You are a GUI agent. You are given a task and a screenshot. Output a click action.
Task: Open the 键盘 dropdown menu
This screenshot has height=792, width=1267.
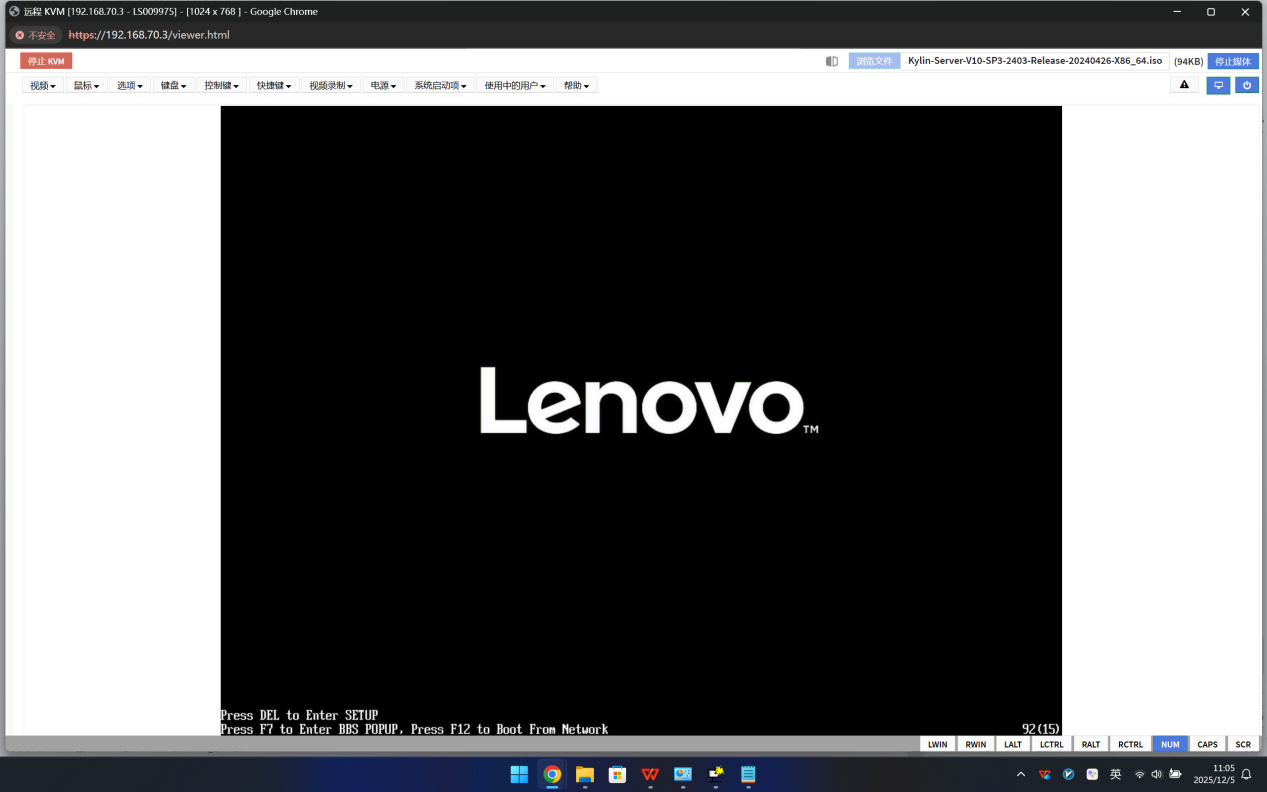point(173,86)
